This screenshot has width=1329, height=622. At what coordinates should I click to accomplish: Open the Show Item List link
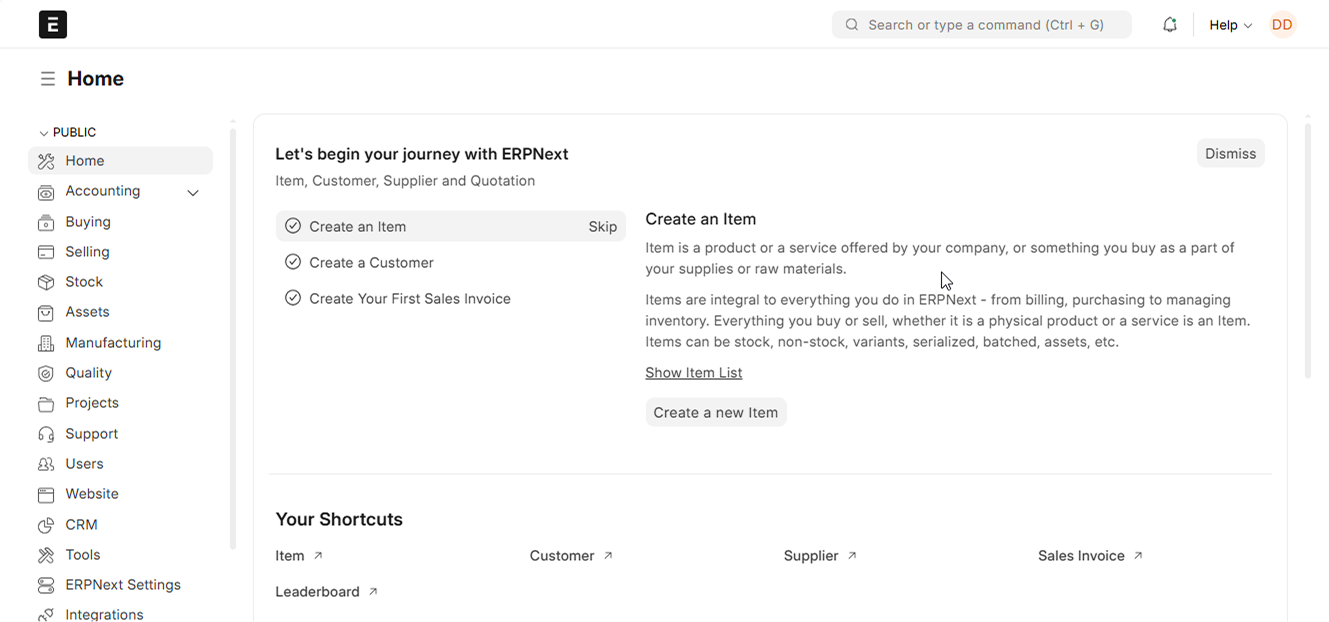(694, 373)
